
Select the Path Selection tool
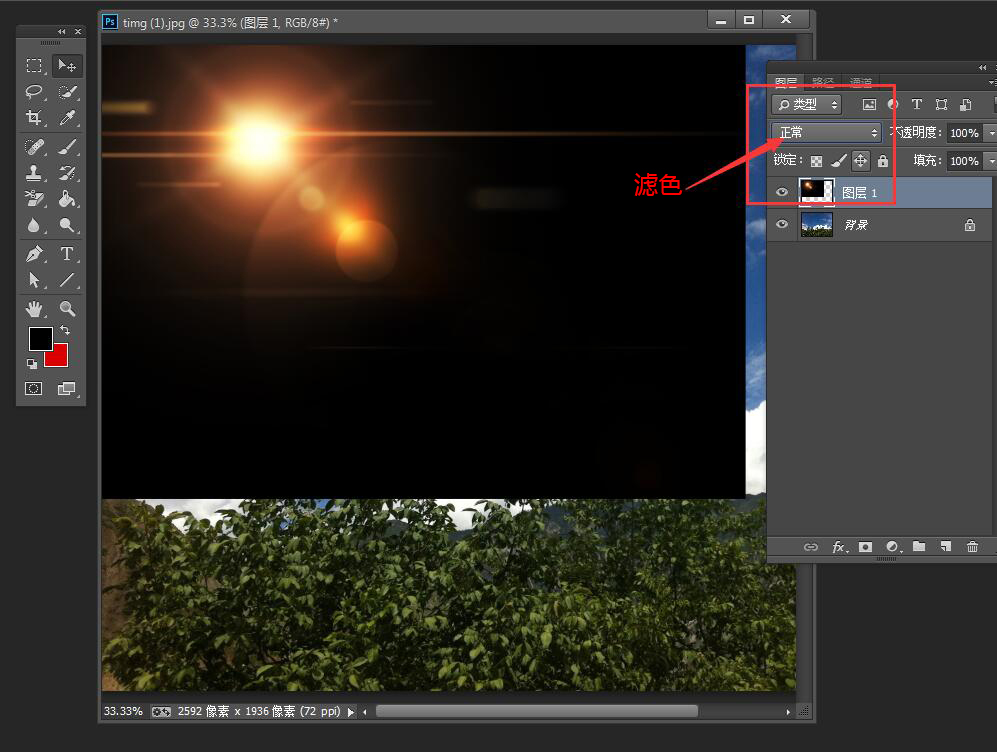pos(34,280)
